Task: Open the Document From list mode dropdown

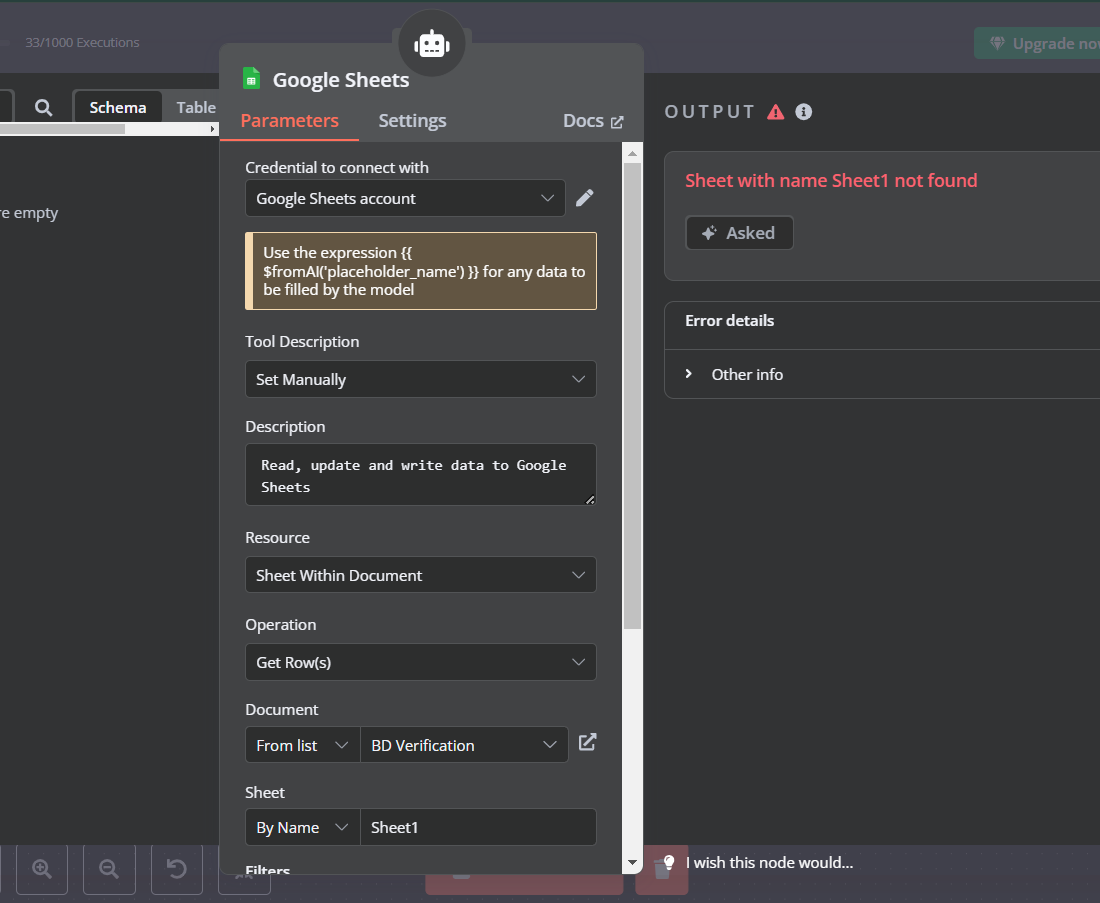Action: [x=302, y=744]
